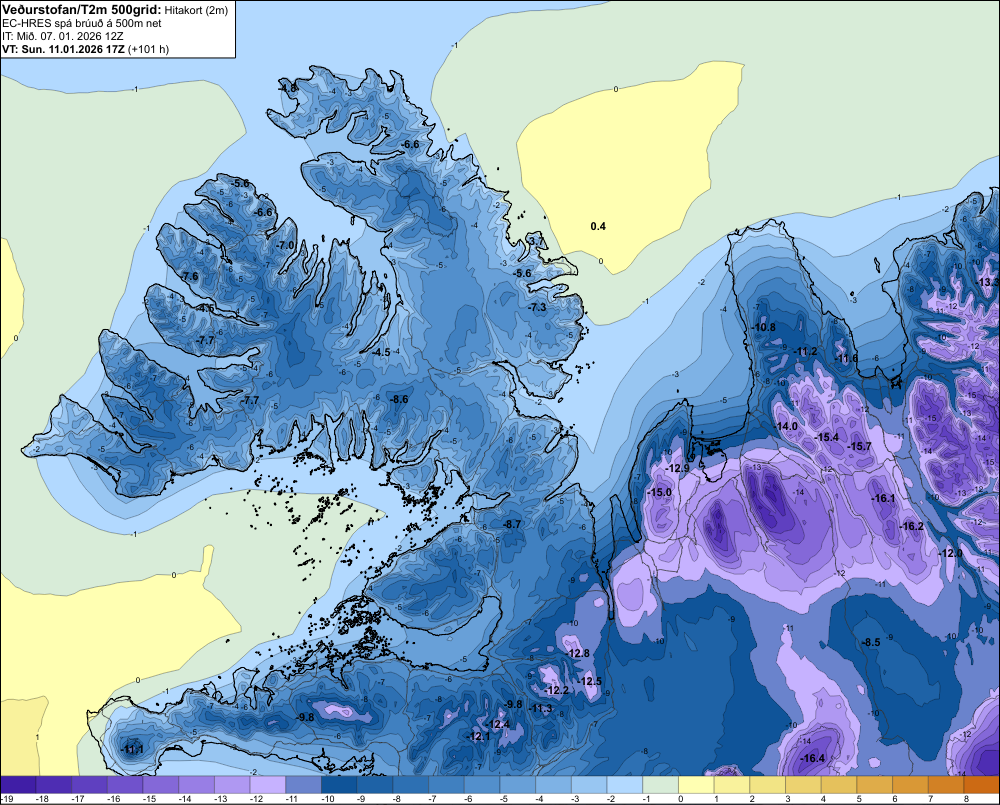Click the legend swatch labeled -10

point(339,785)
